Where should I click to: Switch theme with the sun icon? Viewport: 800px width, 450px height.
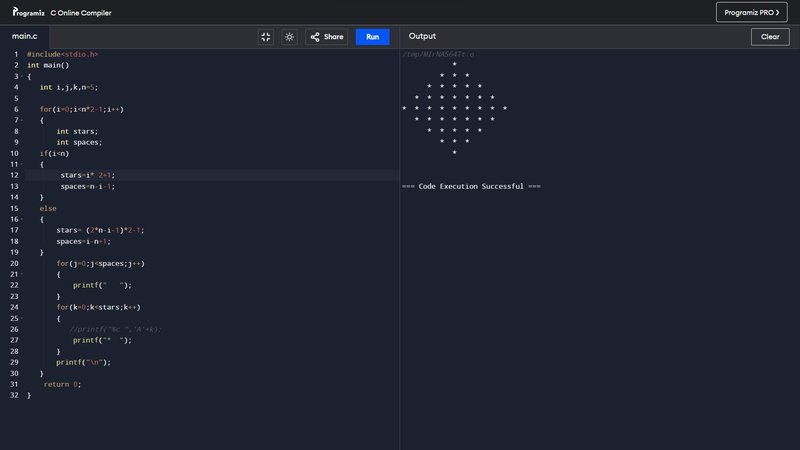(289, 37)
